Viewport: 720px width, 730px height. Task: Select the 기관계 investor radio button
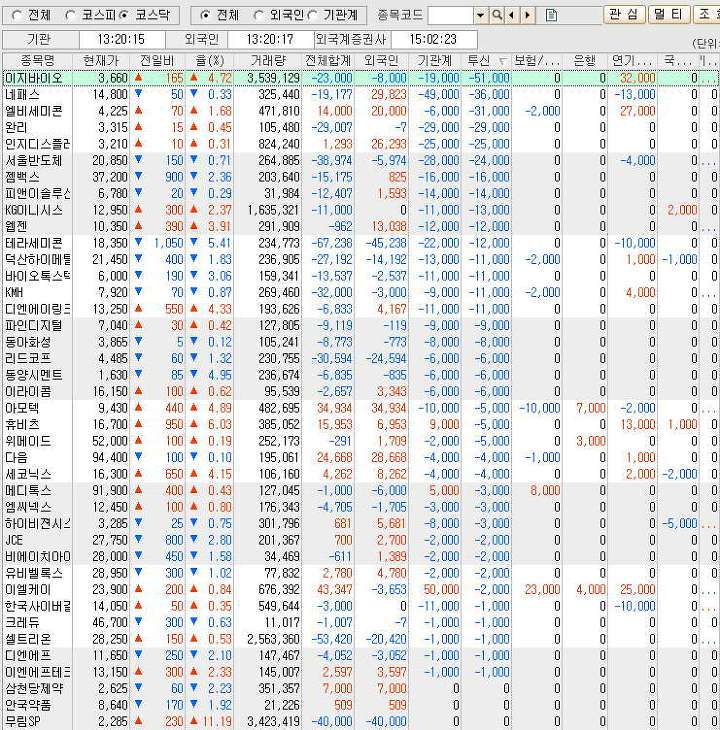pos(313,15)
